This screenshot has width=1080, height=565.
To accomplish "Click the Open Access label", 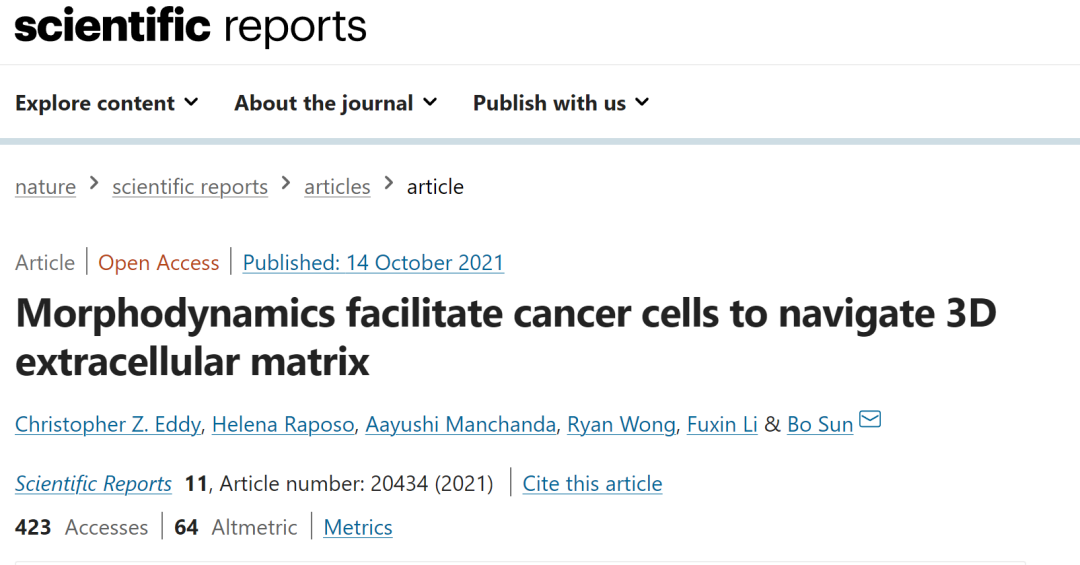I will click(158, 263).
